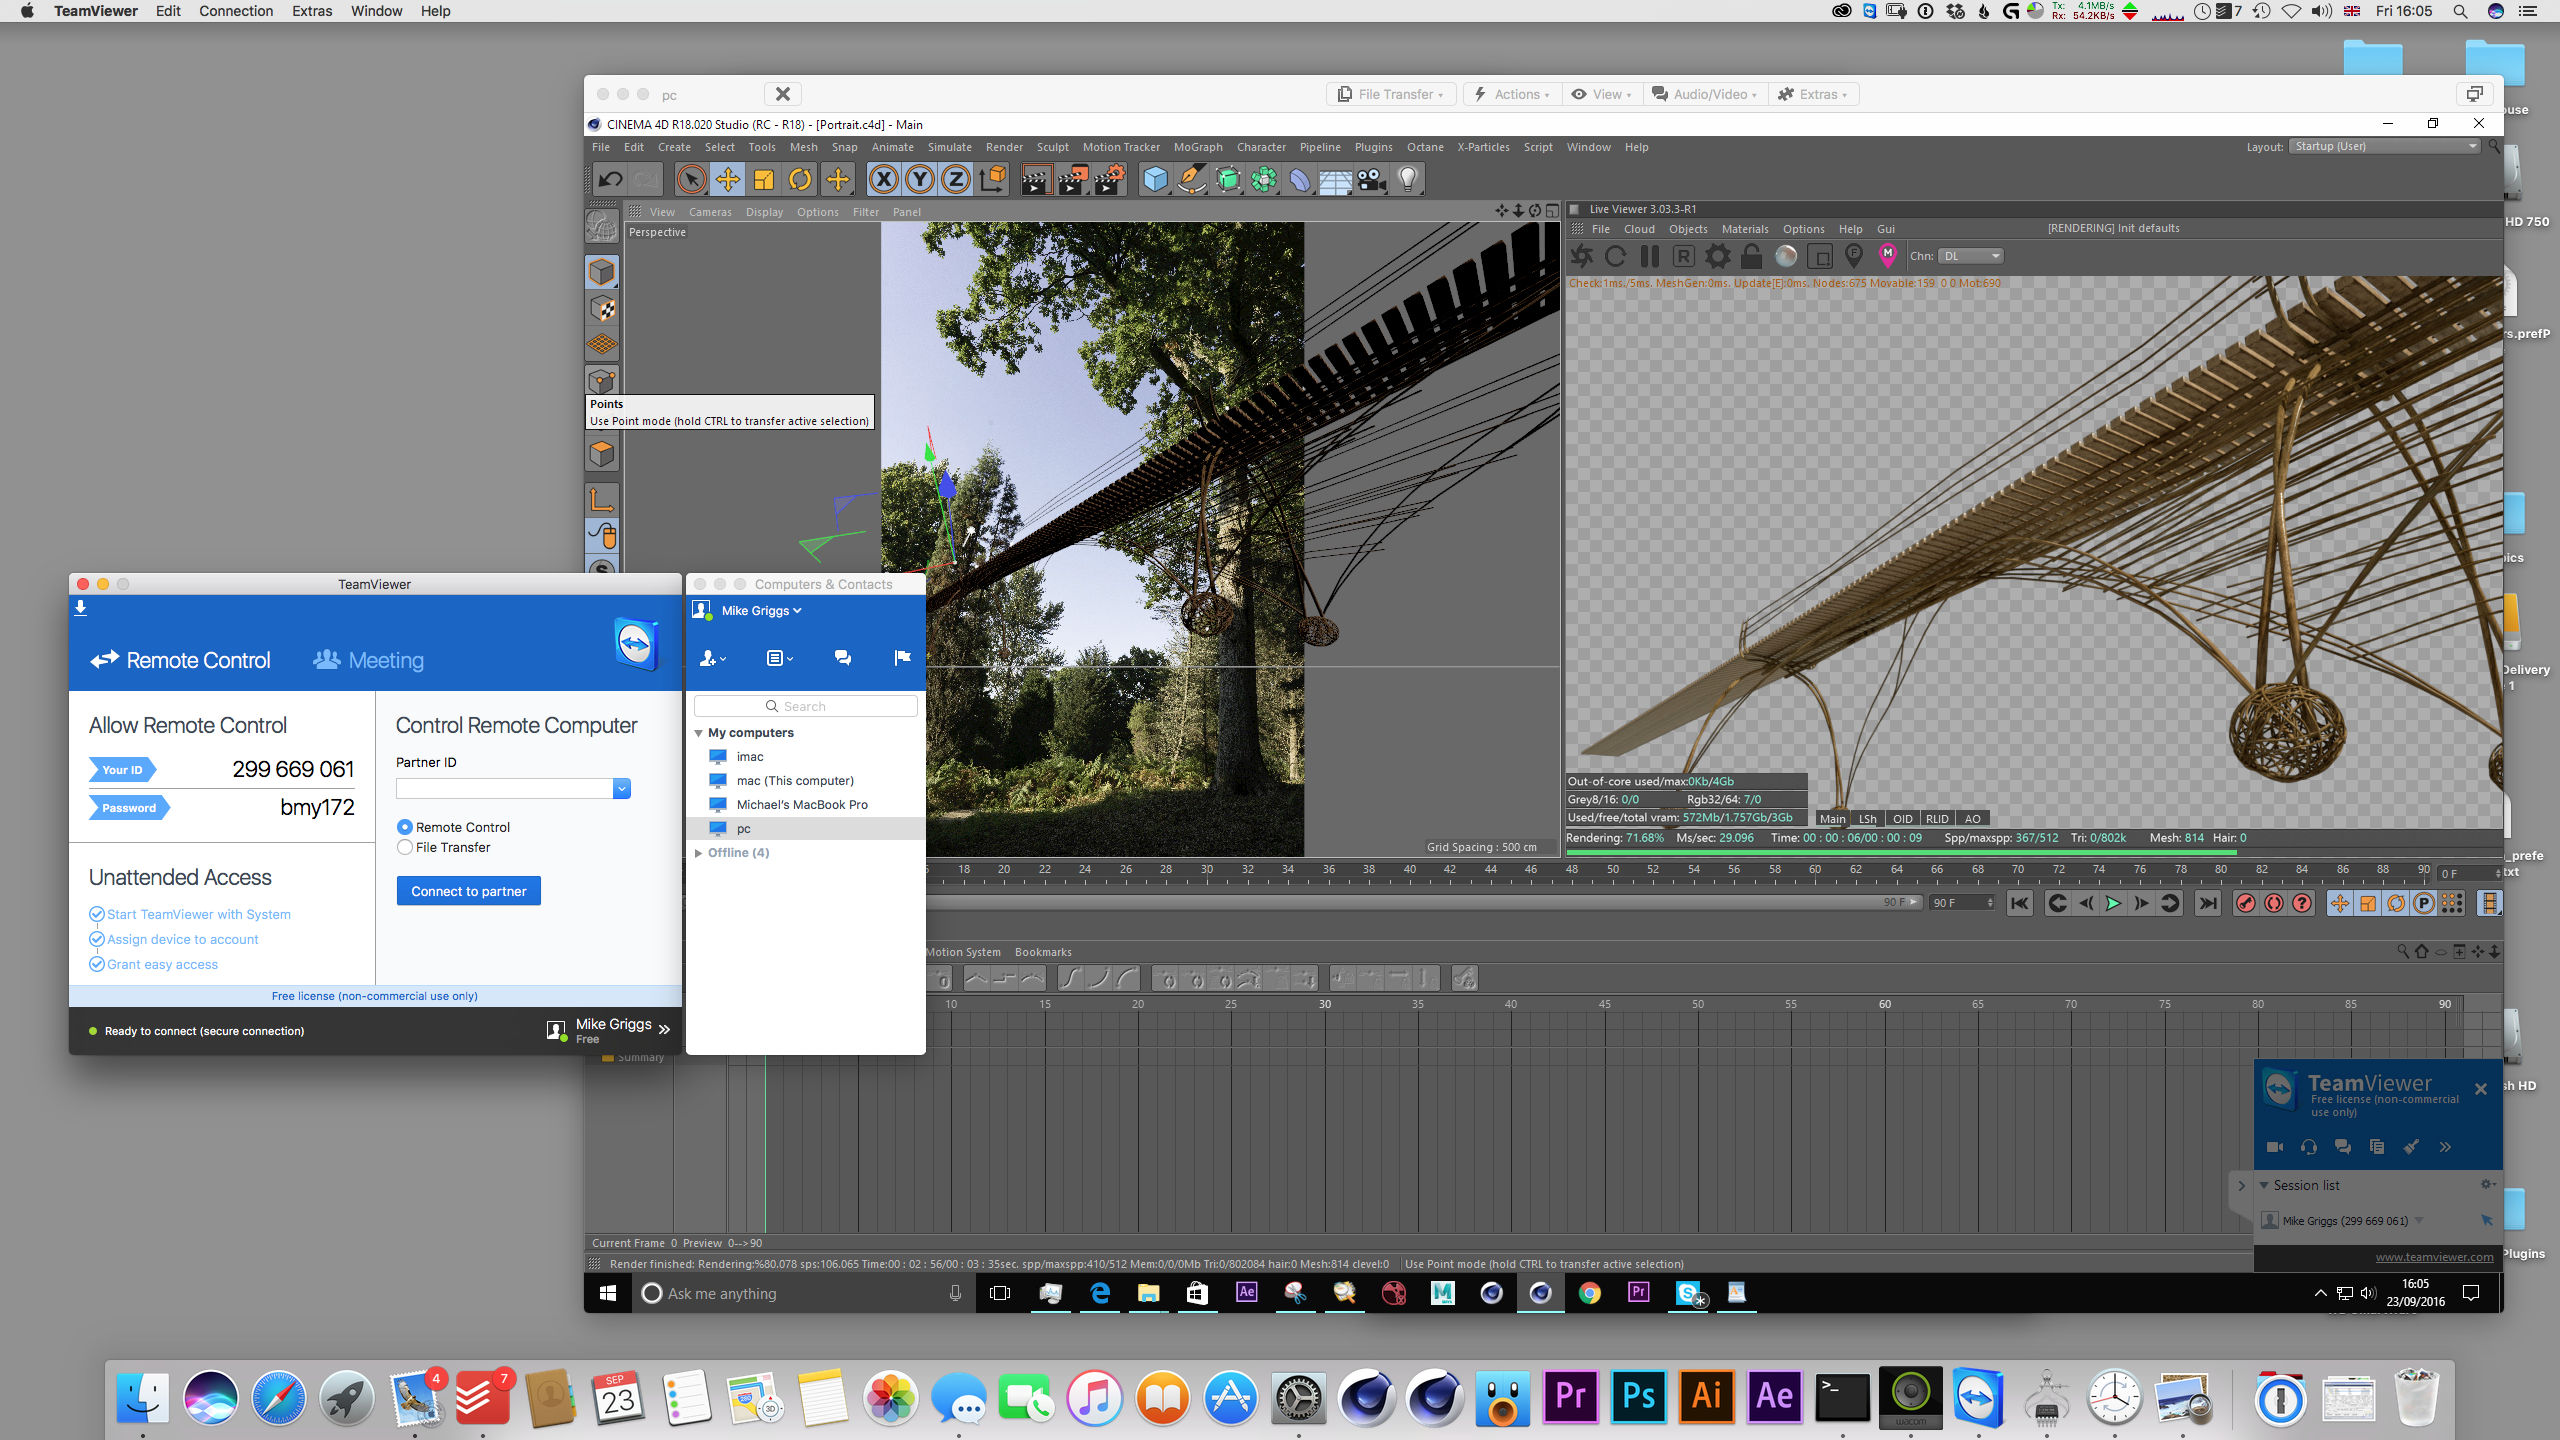
Task: Open Connection menu in macOS menu bar
Action: (x=236, y=11)
